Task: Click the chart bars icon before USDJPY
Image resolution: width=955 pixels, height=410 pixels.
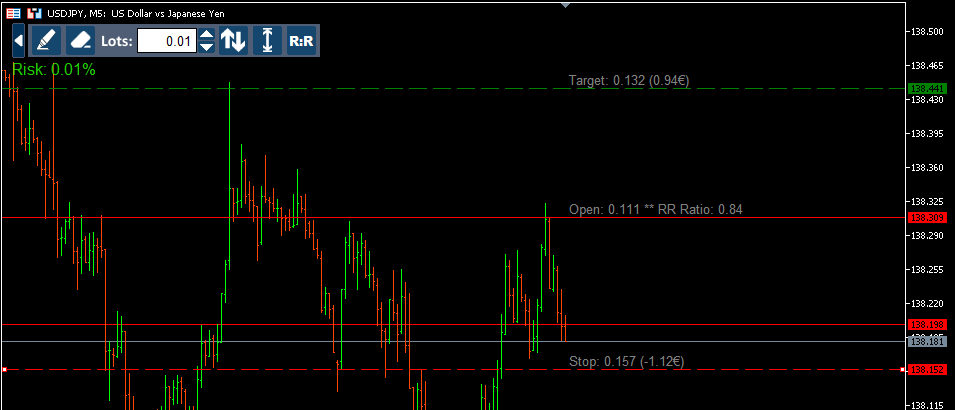Action: (x=36, y=12)
